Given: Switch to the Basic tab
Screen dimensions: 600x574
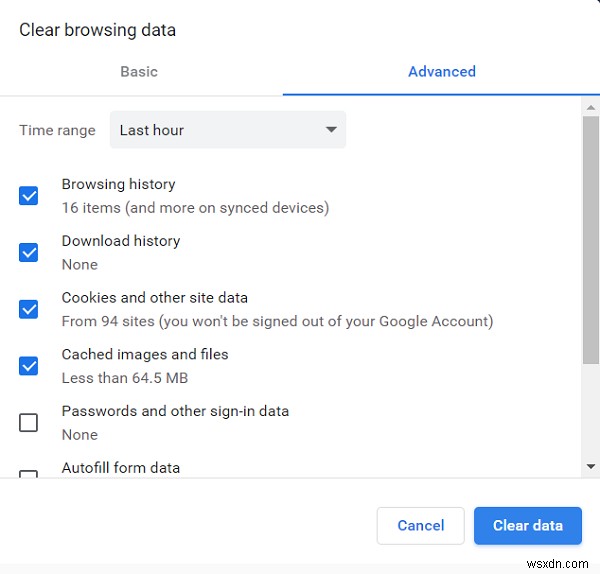Looking at the screenshot, I should [x=139, y=72].
